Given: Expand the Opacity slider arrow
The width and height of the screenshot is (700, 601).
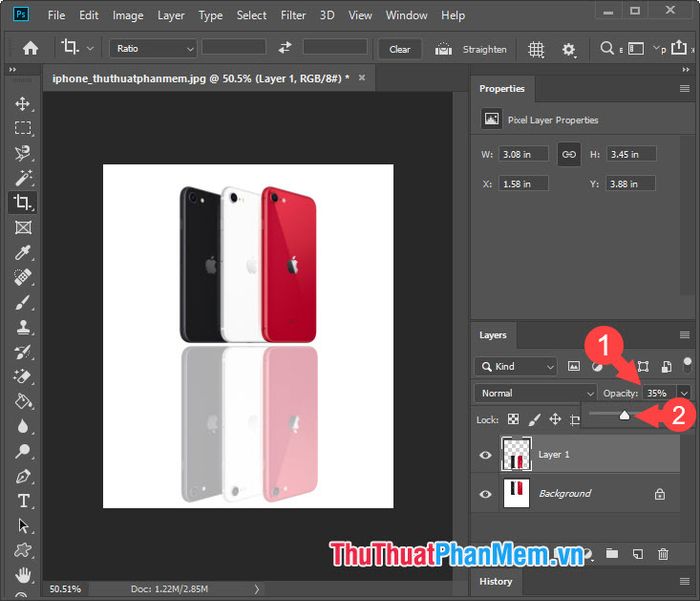Looking at the screenshot, I should click(x=684, y=393).
